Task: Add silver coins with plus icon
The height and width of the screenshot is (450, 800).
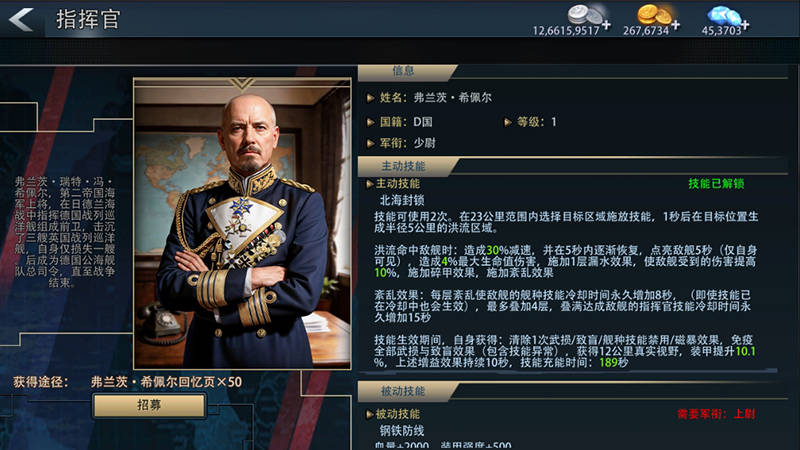Action: tap(606, 24)
